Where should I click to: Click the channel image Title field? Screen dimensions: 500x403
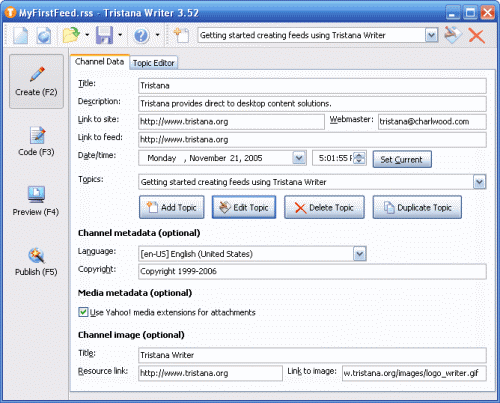click(312, 355)
